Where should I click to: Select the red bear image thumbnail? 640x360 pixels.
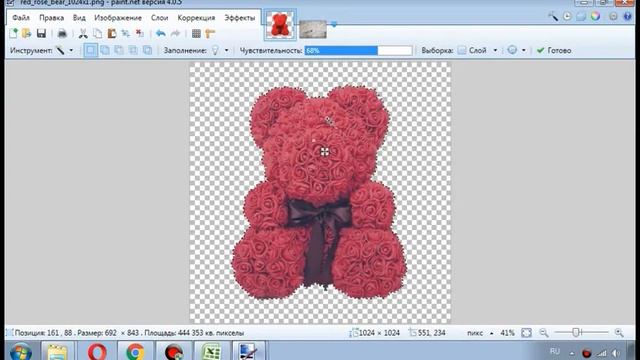pyautogui.click(x=280, y=24)
